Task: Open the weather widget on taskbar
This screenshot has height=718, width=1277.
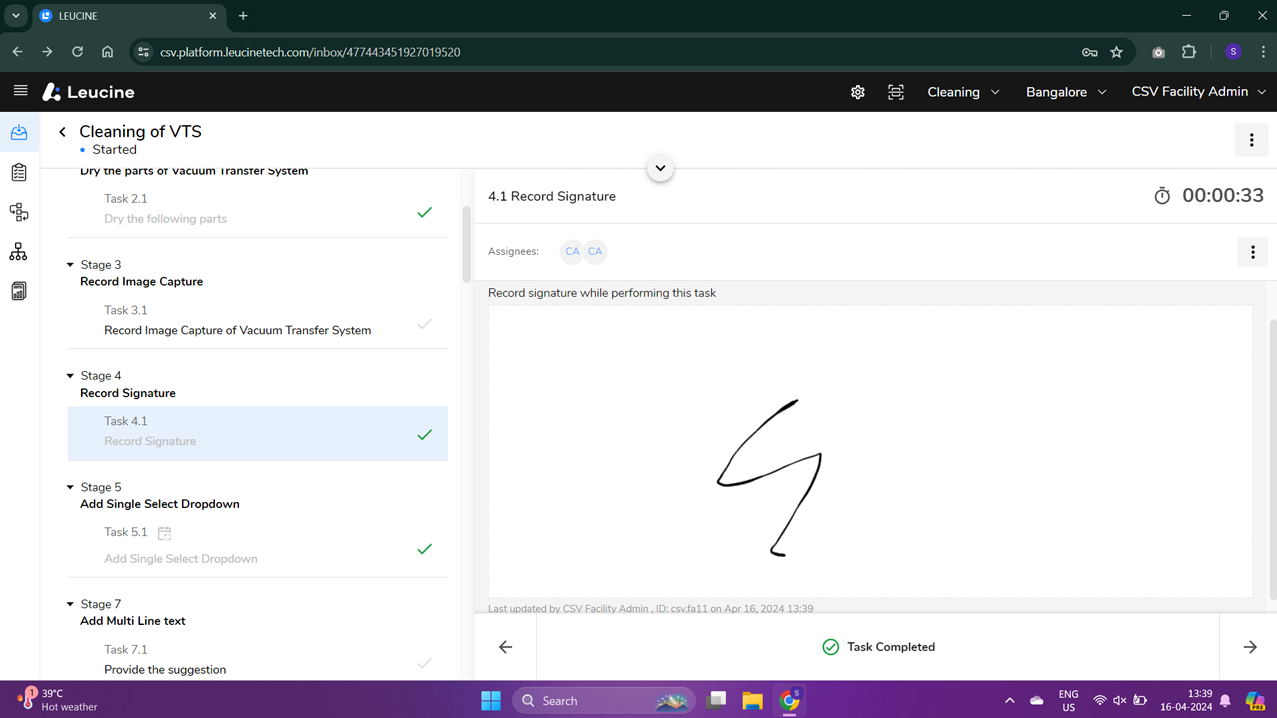Action: [x=58, y=700]
